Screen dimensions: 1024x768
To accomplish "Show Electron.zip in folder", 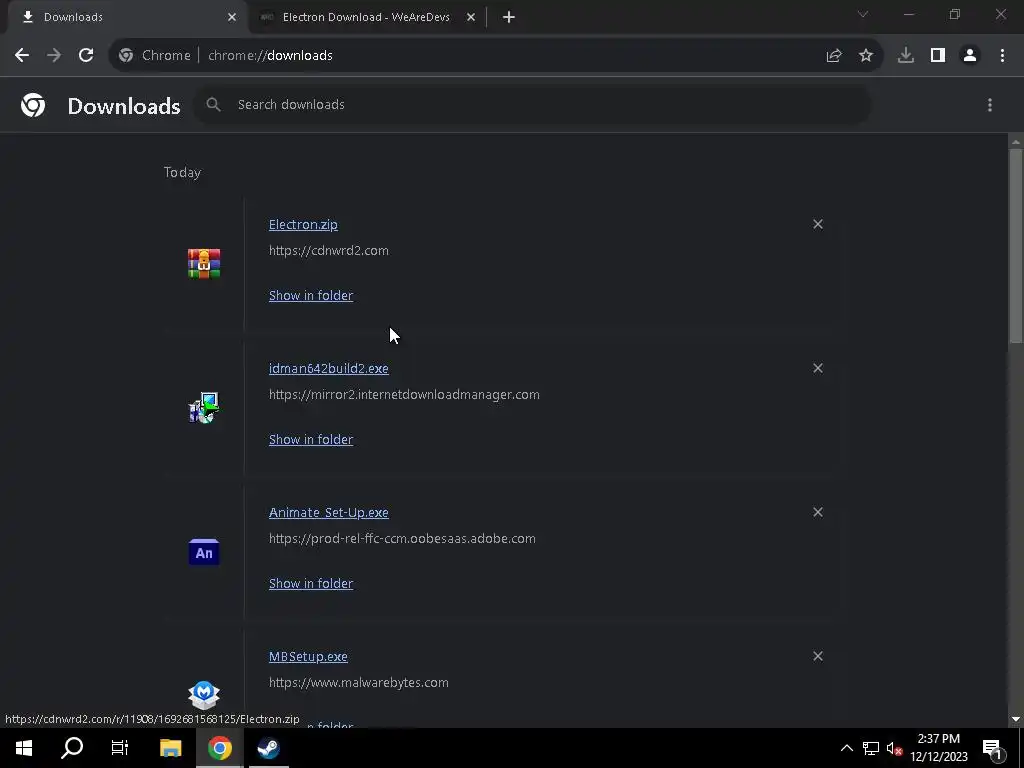I will [311, 296].
